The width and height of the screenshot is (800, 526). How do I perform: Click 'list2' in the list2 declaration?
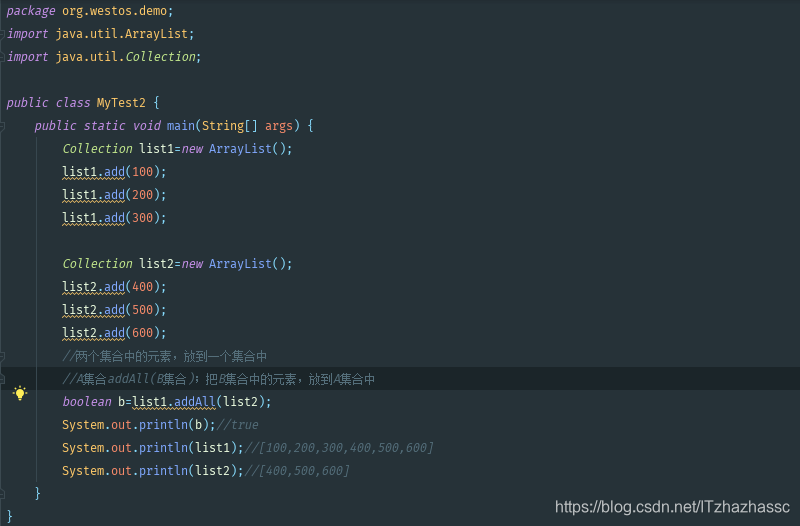coord(157,264)
